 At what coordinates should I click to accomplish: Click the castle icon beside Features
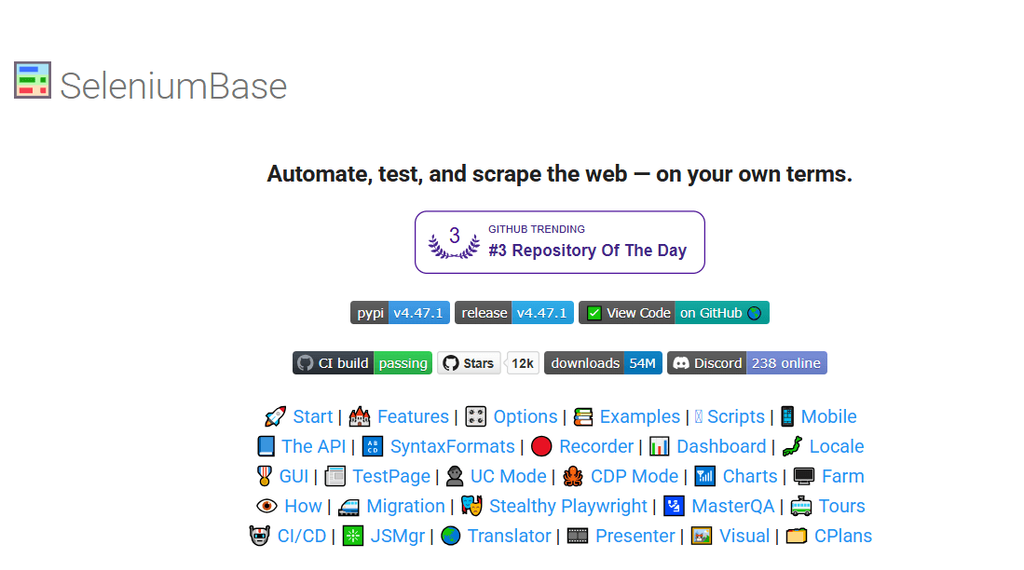pyautogui.click(x=359, y=417)
